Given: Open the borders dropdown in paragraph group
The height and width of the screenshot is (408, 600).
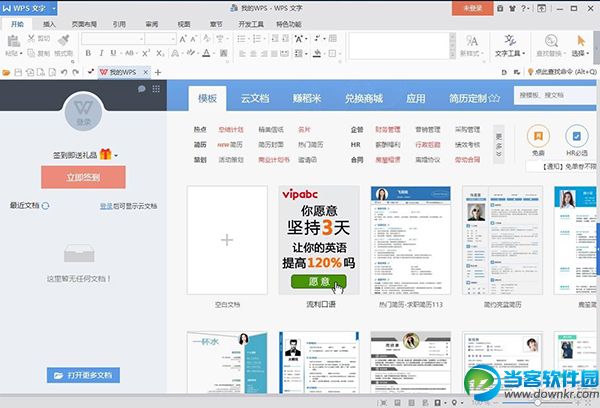Looking at the screenshot, I should 334,54.
